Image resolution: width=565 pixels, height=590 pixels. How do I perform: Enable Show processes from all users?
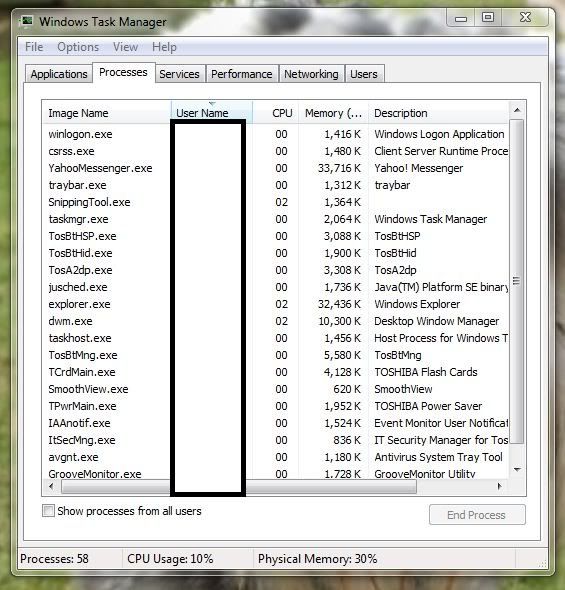click(x=48, y=511)
